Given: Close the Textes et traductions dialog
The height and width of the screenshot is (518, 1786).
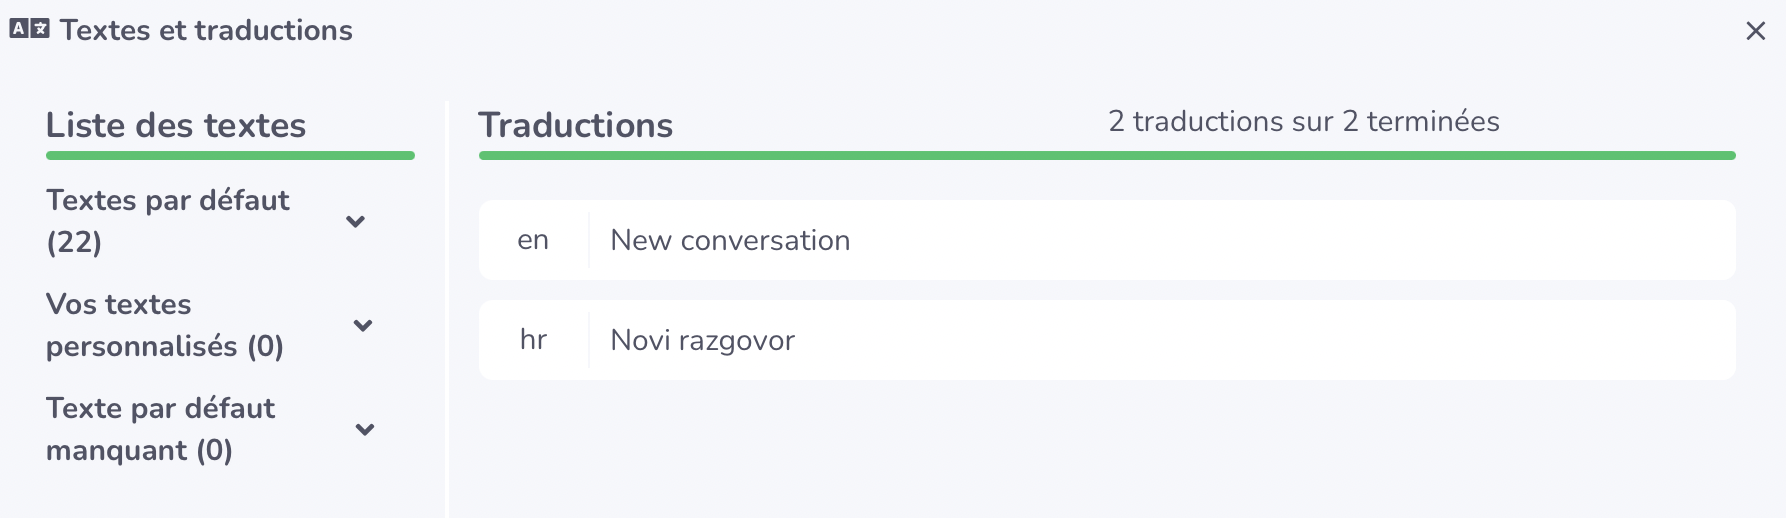Looking at the screenshot, I should point(1755,31).
